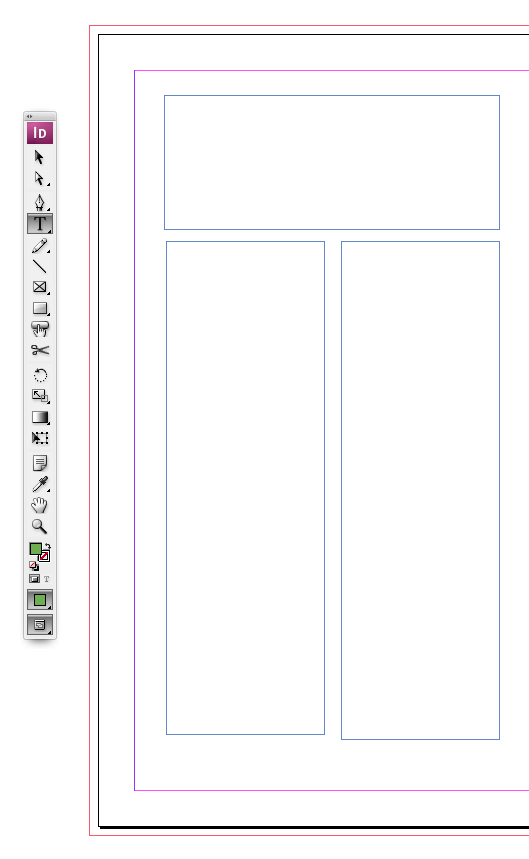The image size is (529, 859).
Task: Swap fill and stroke with curved arrow
Action: point(48,546)
